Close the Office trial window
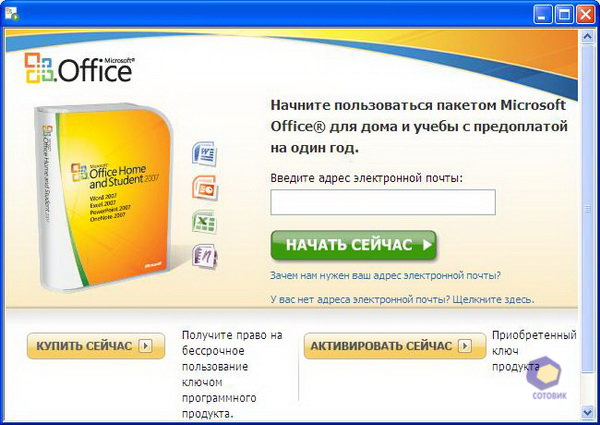This screenshot has height=425, width=600. tap(585, 13)
